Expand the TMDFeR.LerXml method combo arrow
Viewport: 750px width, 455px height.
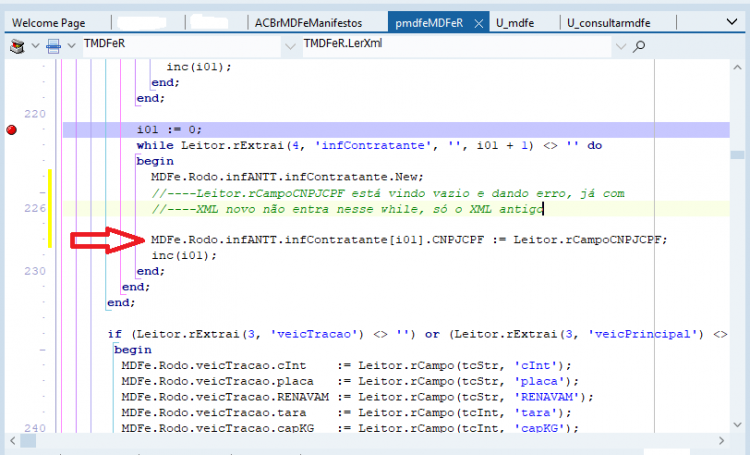[x=620, y=46]
